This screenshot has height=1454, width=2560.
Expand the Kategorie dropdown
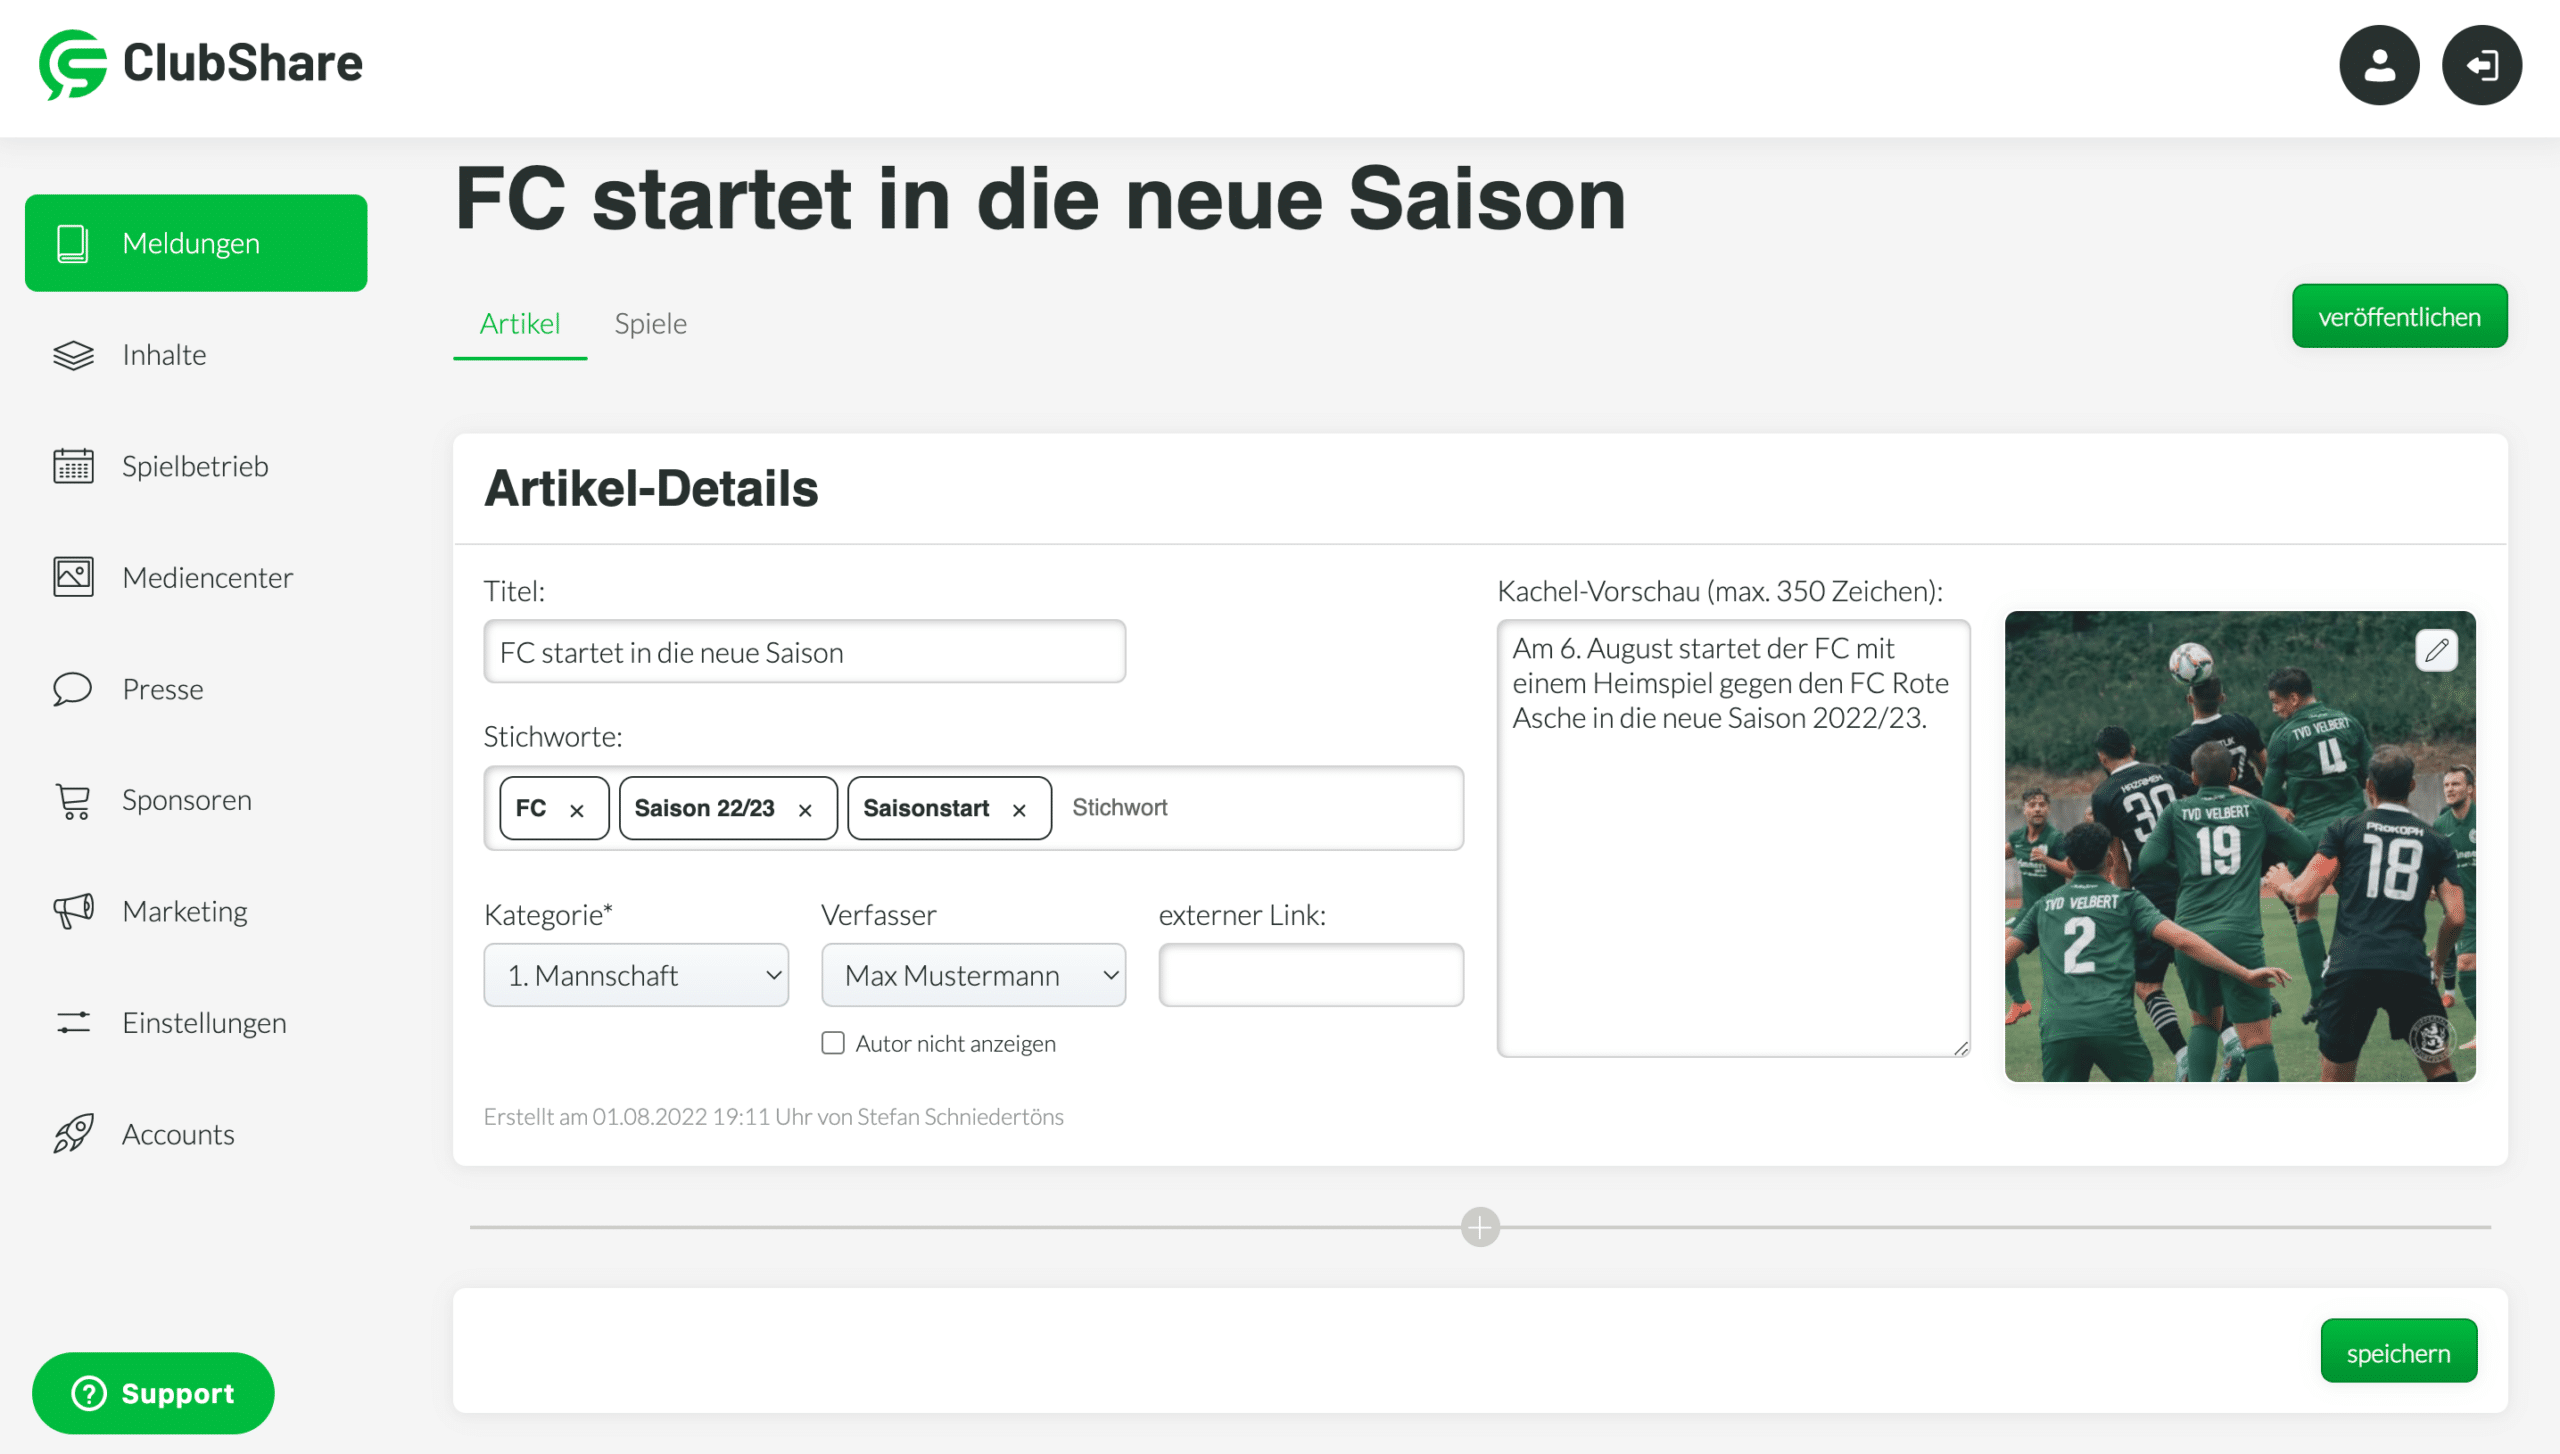(636, 975)
